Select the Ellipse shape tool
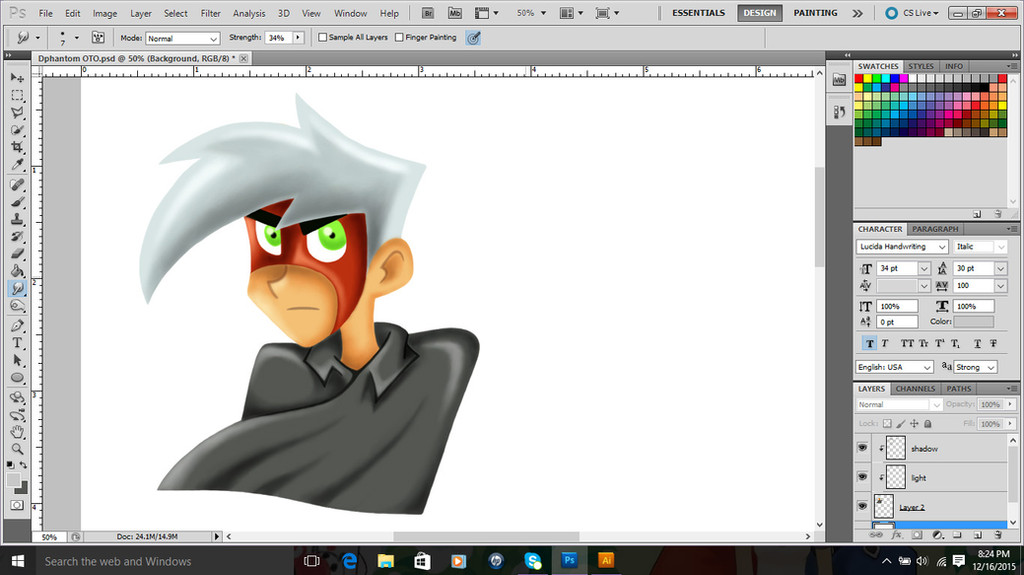Image resolution: width=1024 pixels, height=575 pixels. click(17, 377)
